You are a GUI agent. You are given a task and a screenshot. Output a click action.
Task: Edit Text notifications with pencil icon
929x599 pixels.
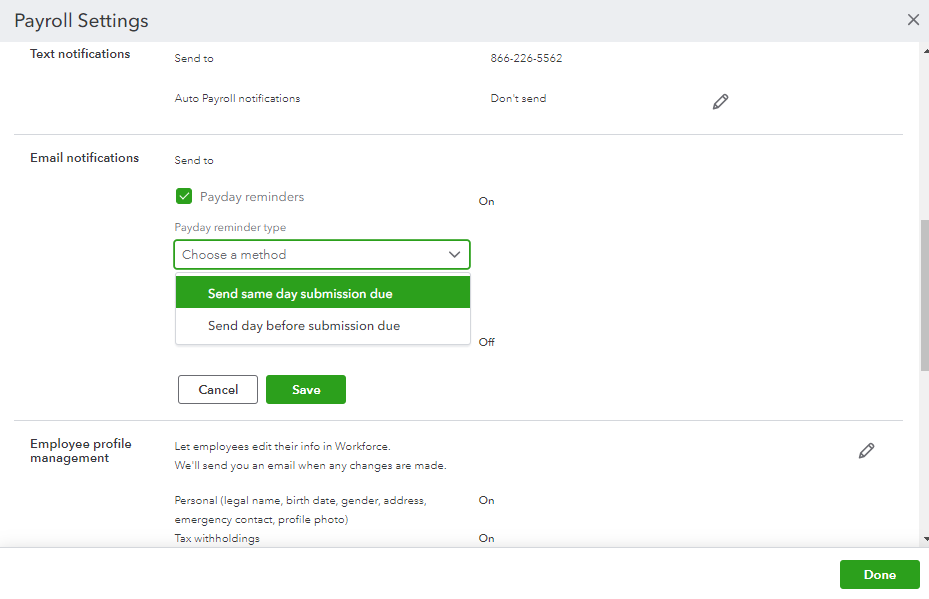720,101
